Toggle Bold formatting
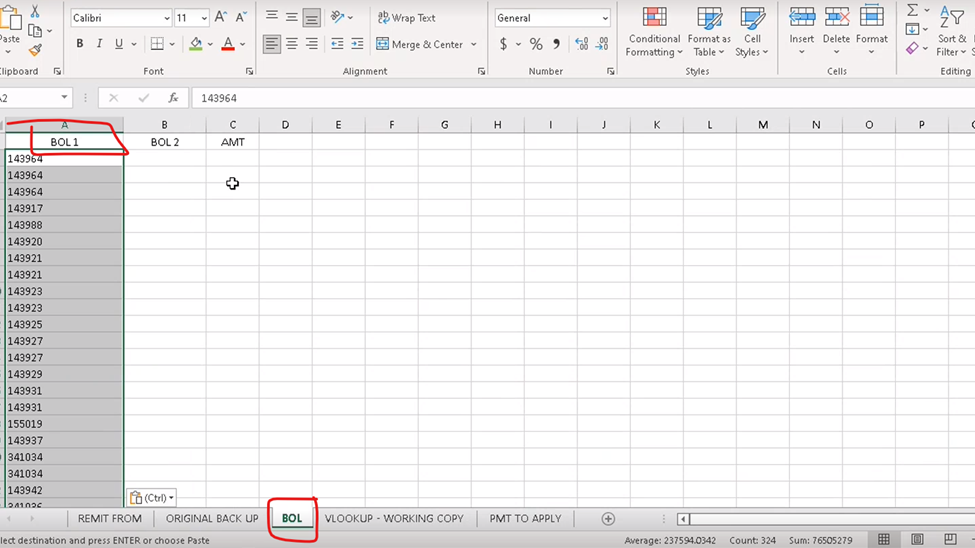This screenshot has height=548, width=975. (x=80, y=44)
